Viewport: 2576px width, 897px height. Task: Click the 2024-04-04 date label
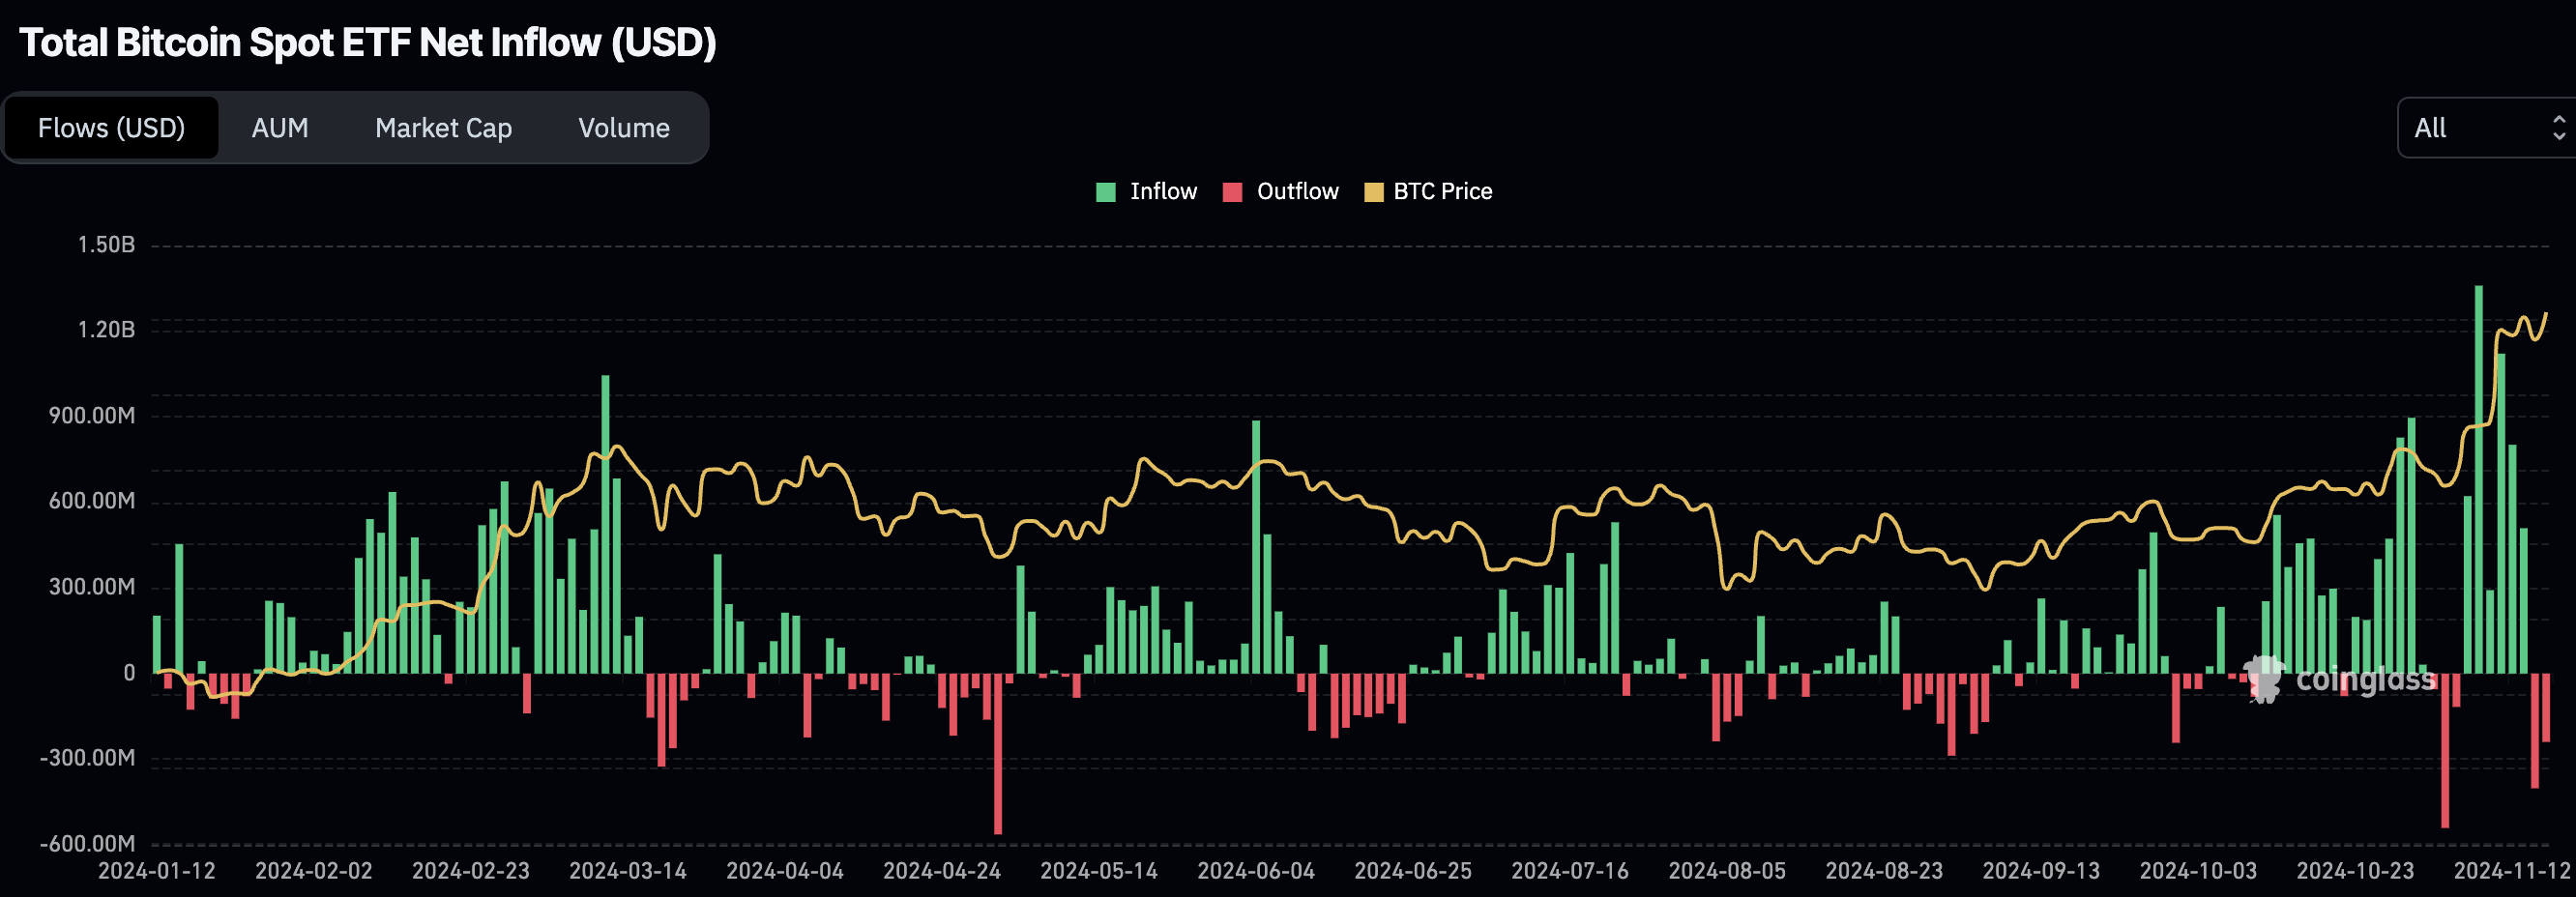(785, 871)
